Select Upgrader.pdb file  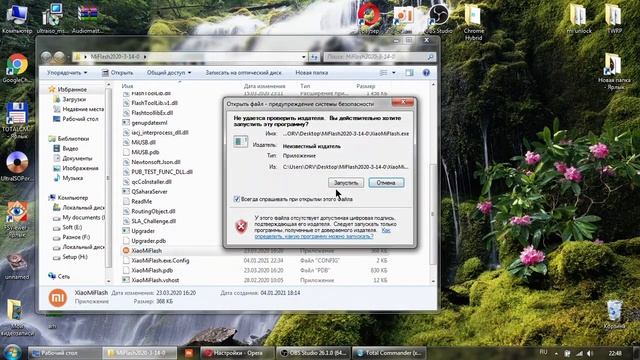[144, 241]
